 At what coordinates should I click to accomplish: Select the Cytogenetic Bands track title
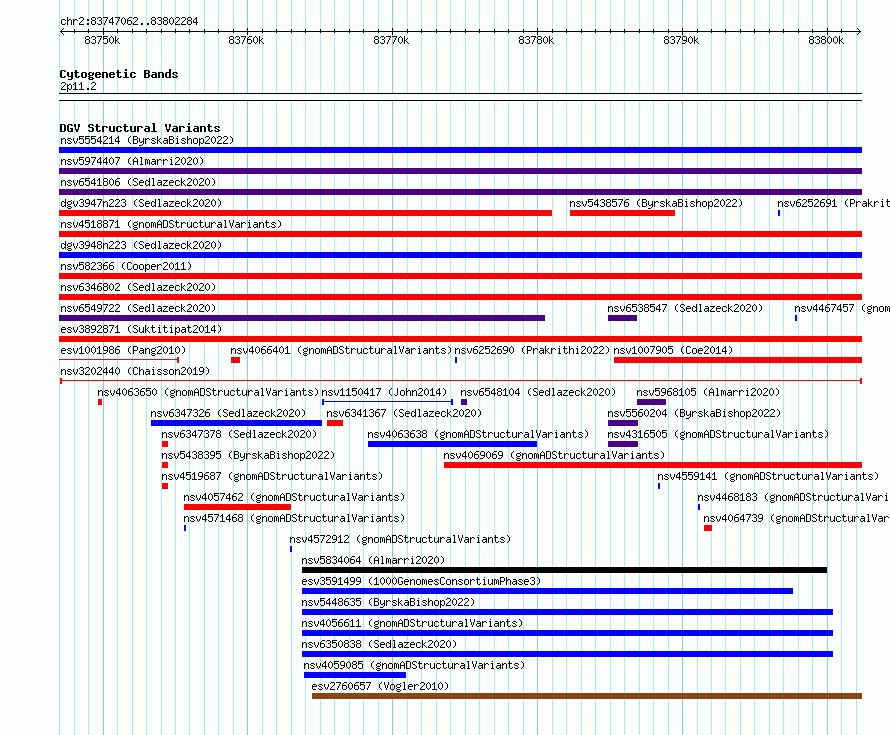119,74
